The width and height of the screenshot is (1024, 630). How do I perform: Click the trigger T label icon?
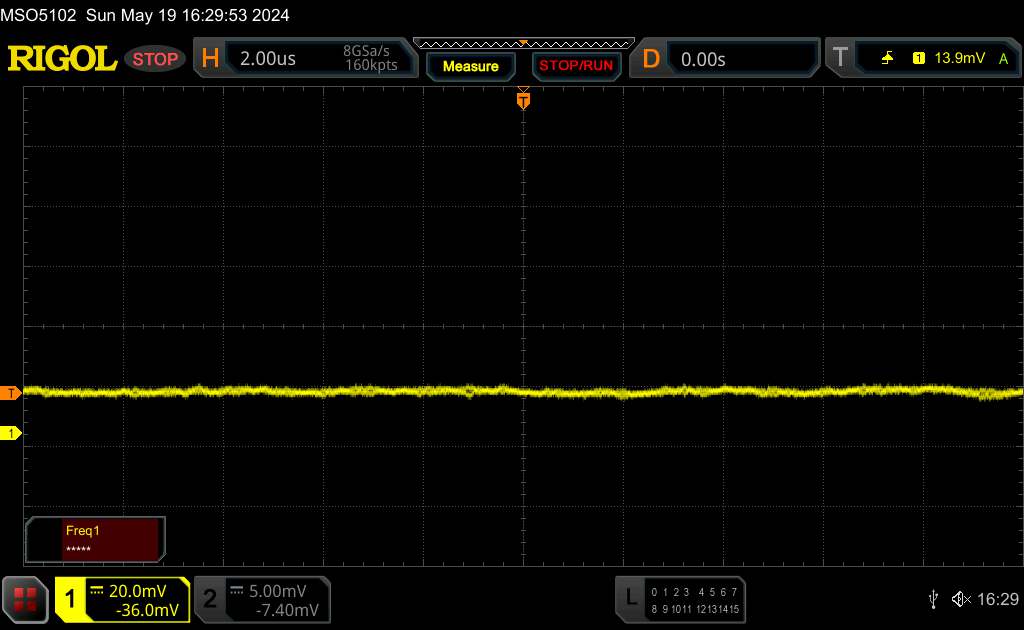point(840,57)
